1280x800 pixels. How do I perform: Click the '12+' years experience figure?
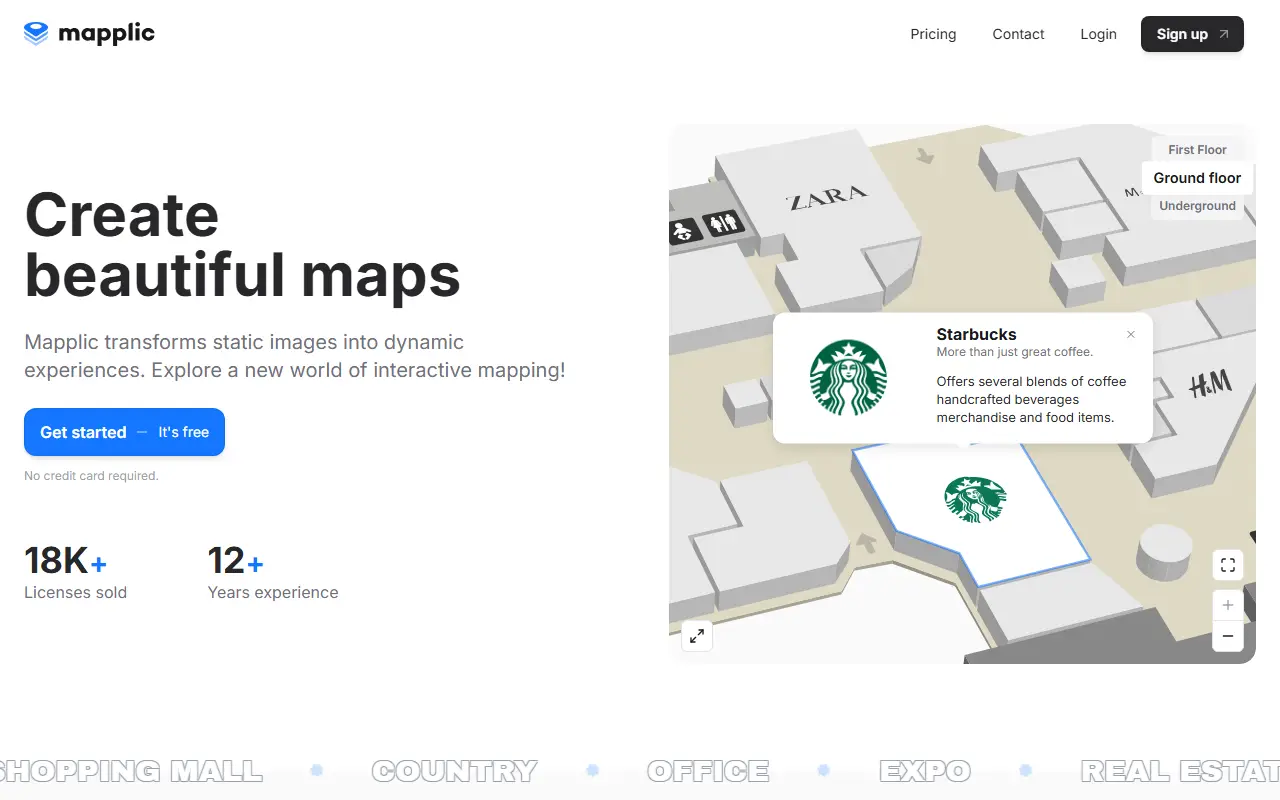(x=236, y=561)
